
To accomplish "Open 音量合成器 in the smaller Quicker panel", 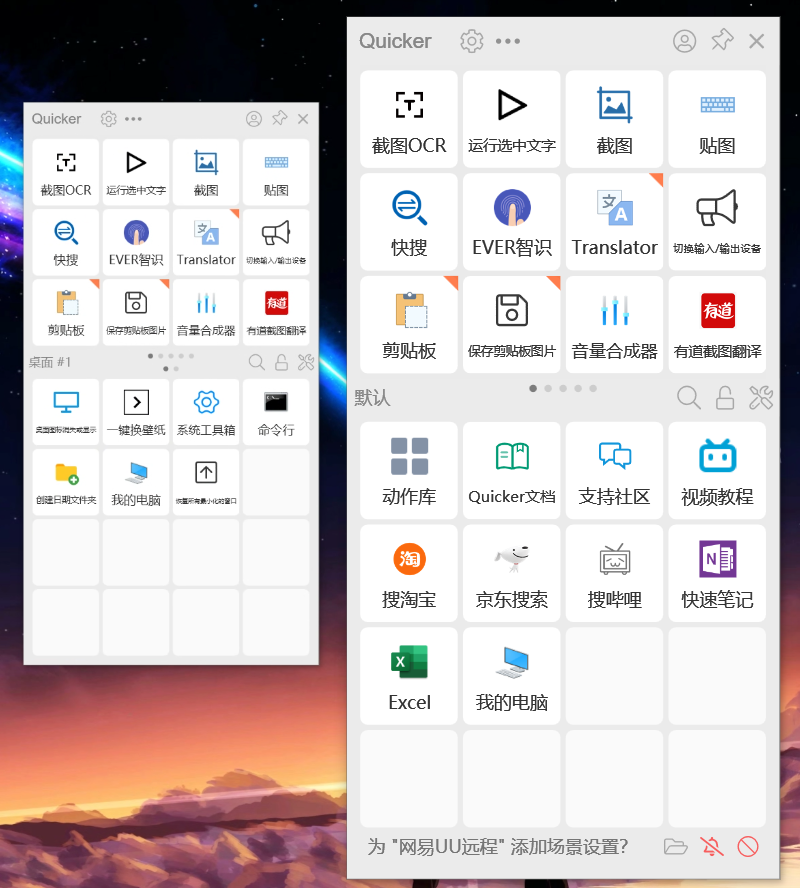I will point(206,312).
